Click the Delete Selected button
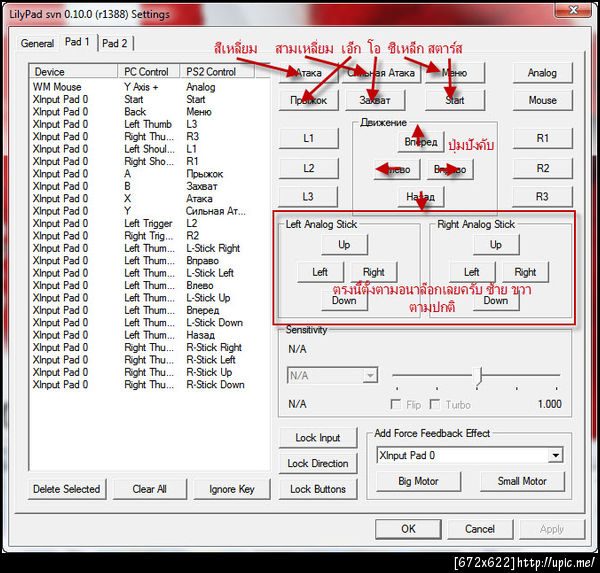This screenshot has height=573, width=600. (x=67, y=489)
